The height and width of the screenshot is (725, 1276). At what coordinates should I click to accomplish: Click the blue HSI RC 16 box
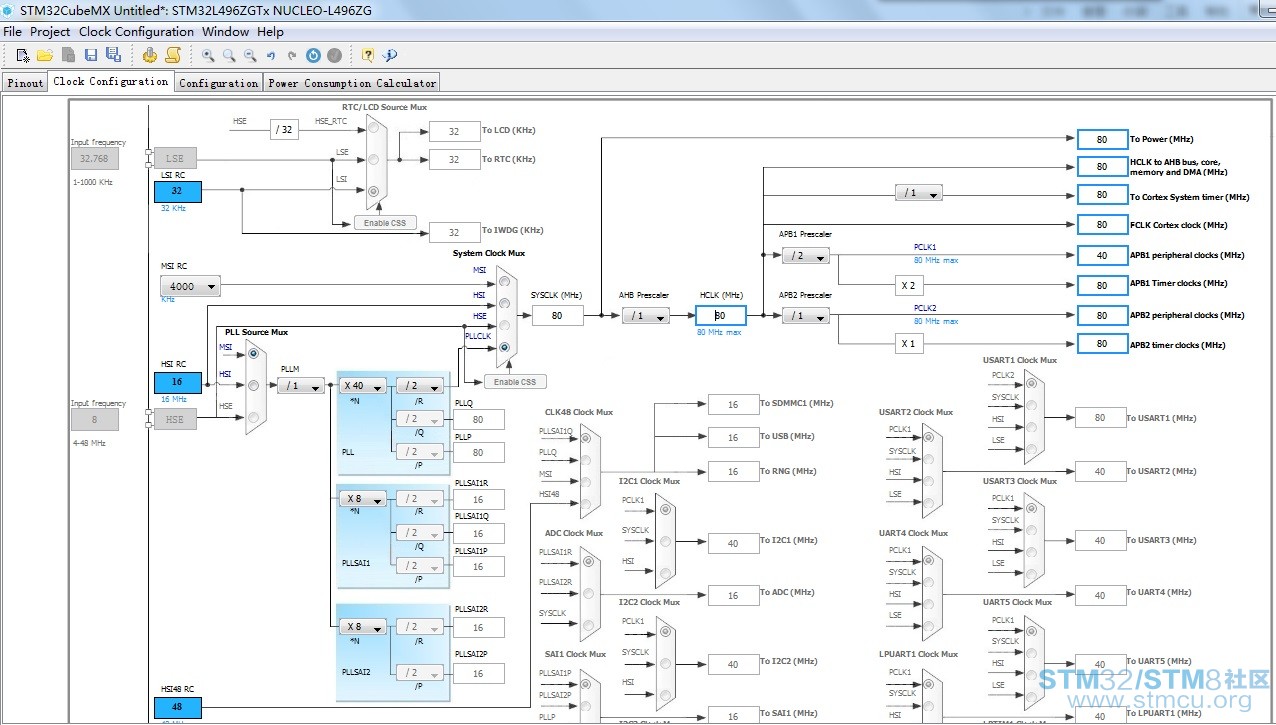[178, 382]
